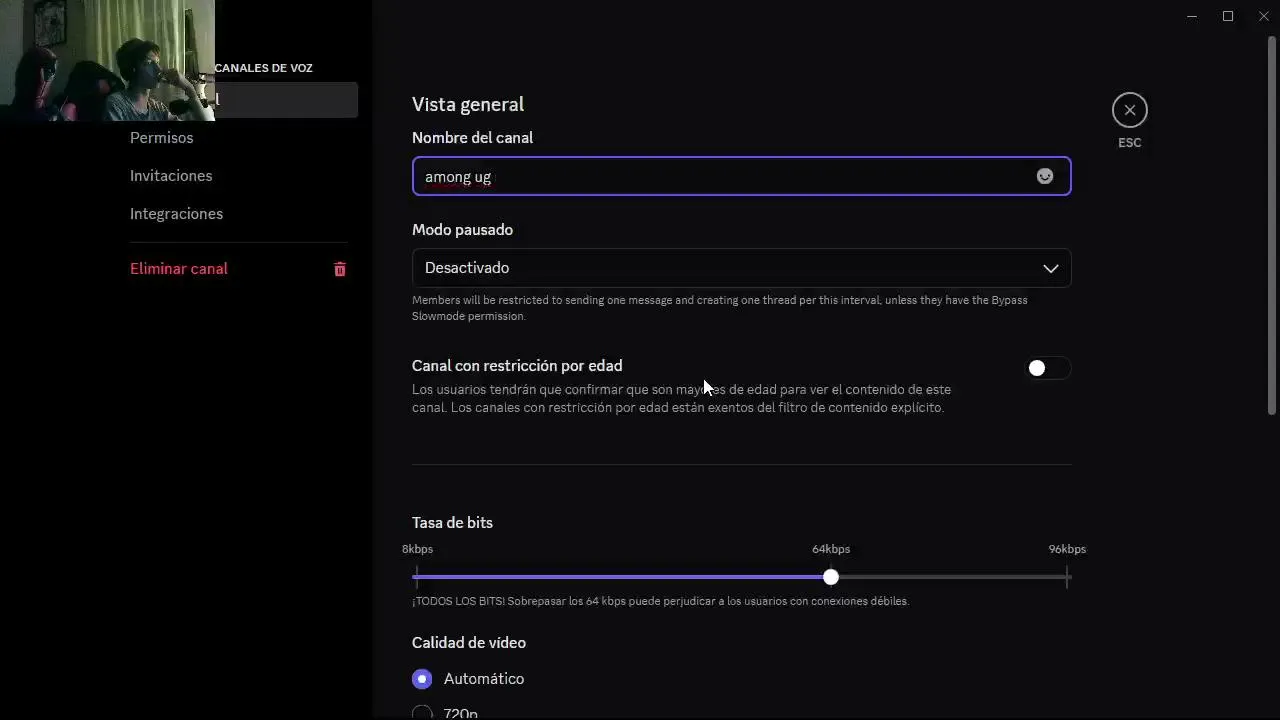Close settings with the ESC circle X icon

coord(1129,110)
